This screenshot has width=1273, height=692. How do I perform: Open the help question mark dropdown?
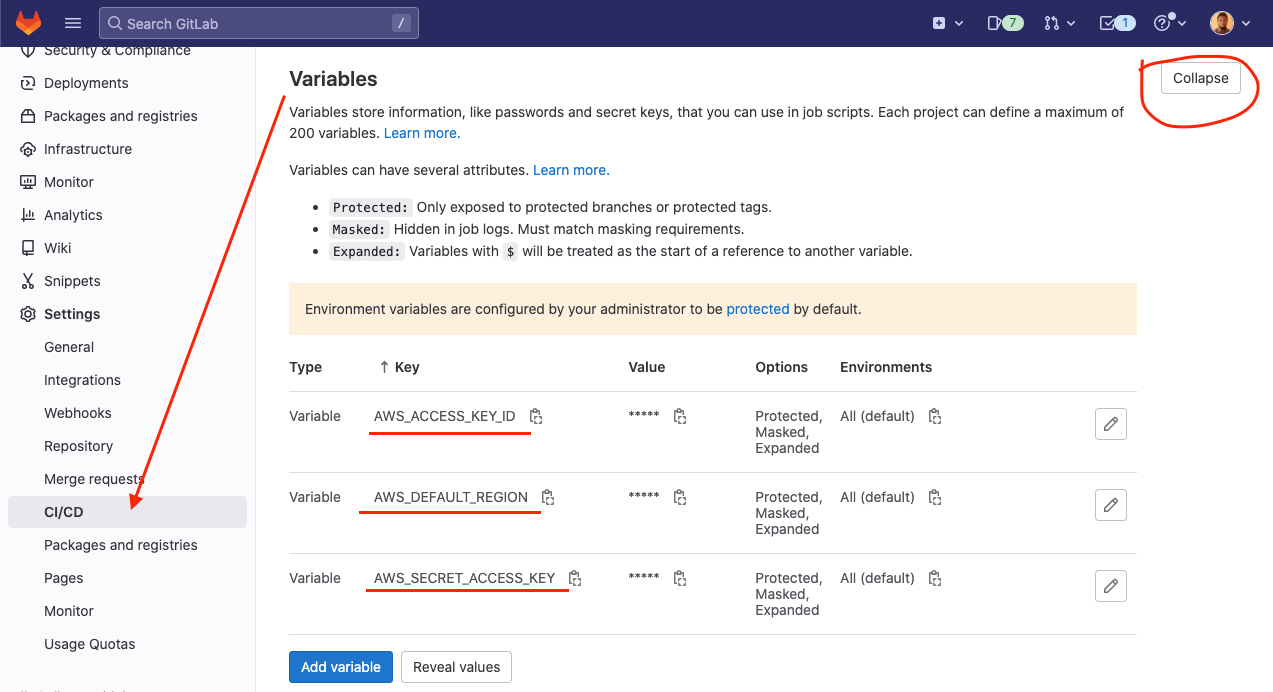[1167, 23]
